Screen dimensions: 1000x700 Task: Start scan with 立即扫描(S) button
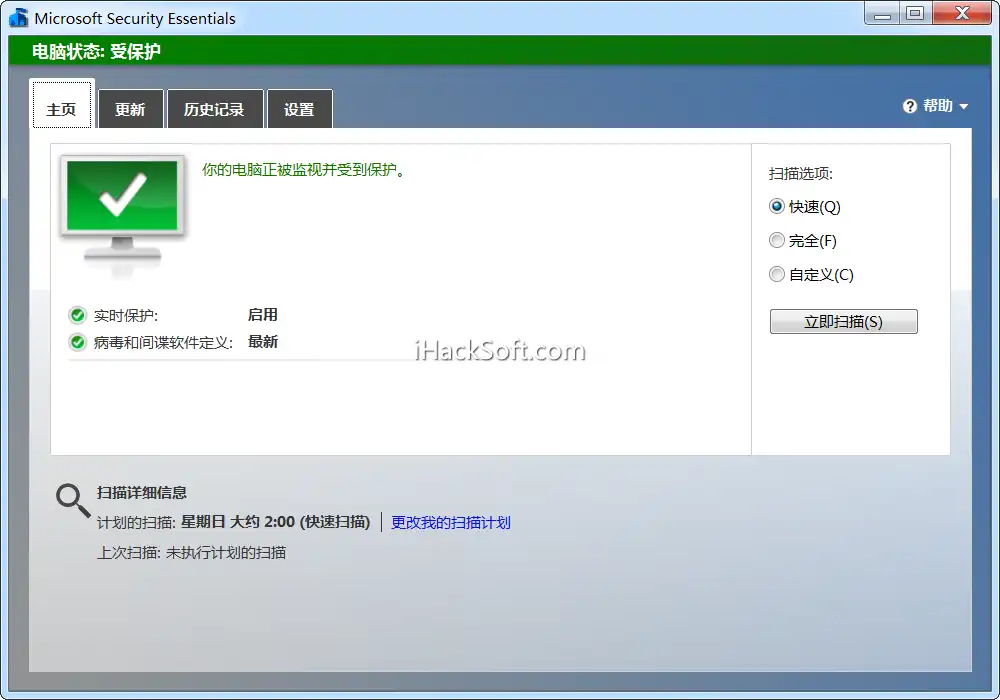(x=843, y=321)
